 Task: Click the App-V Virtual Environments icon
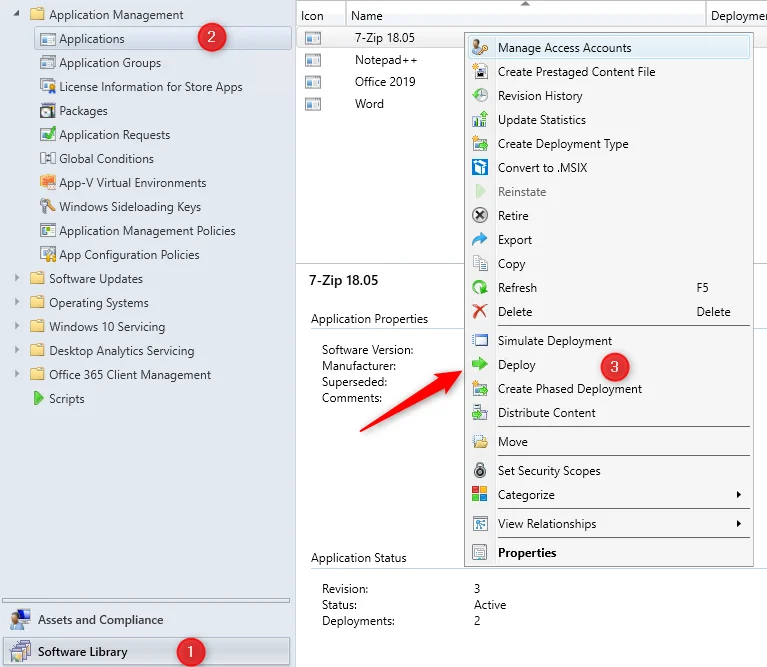(47, 182)
